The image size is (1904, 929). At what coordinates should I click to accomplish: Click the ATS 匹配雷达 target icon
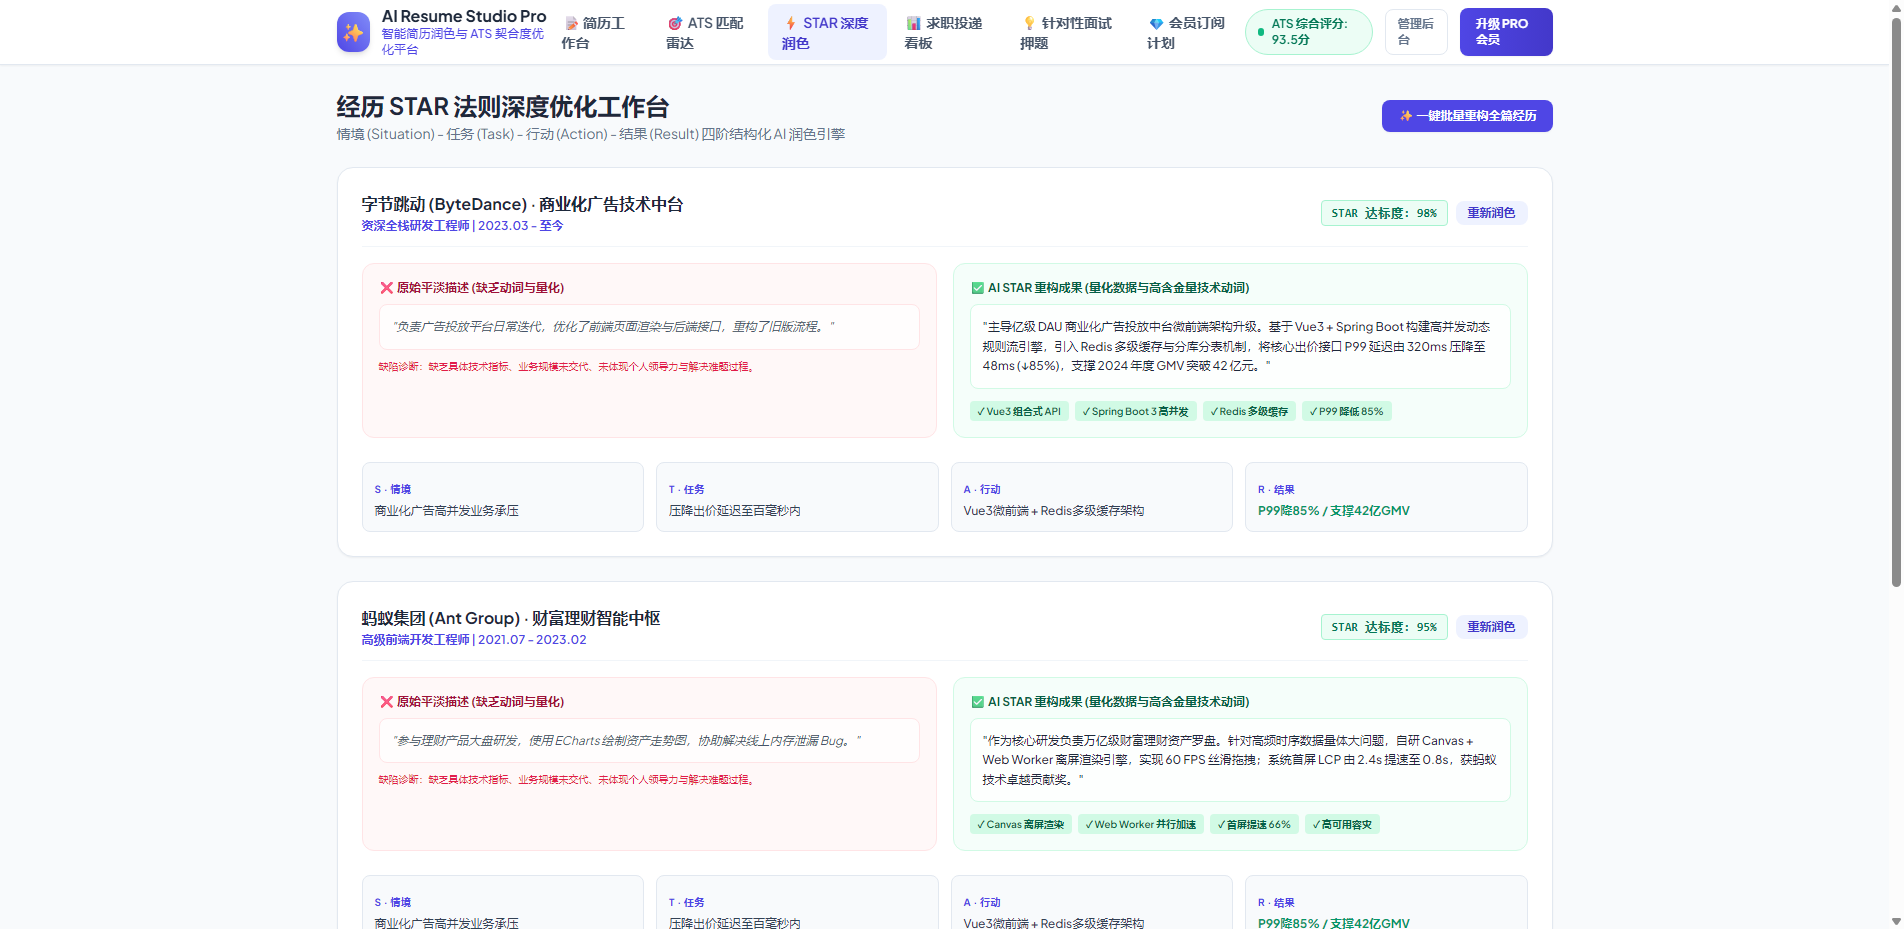(x=675, y=23)
